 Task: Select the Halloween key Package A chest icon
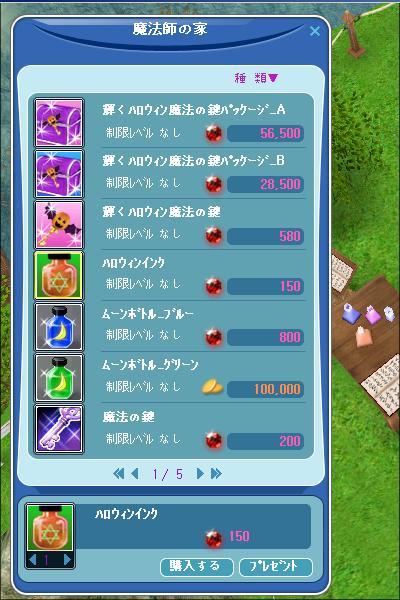[x=59, y=123]
